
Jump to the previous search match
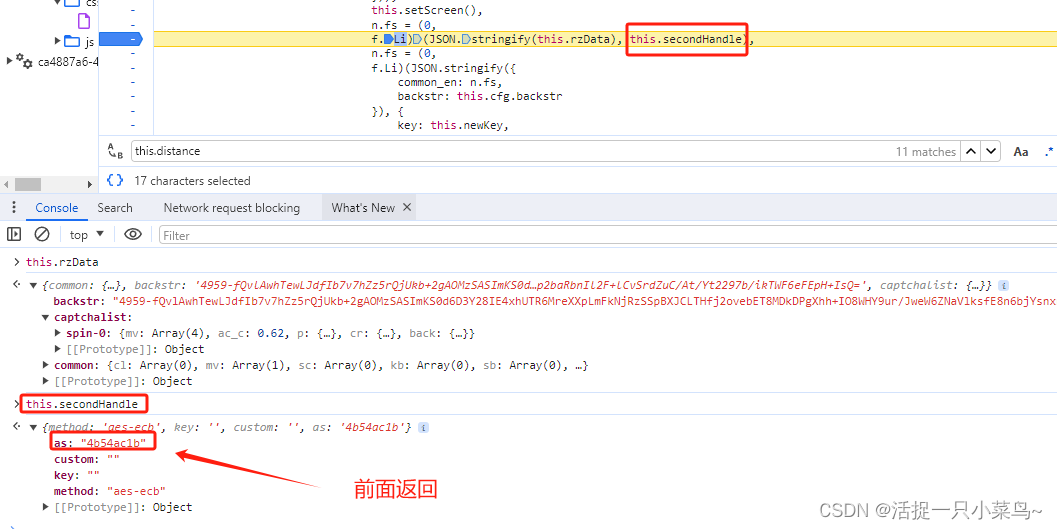[x=970, y=151]
